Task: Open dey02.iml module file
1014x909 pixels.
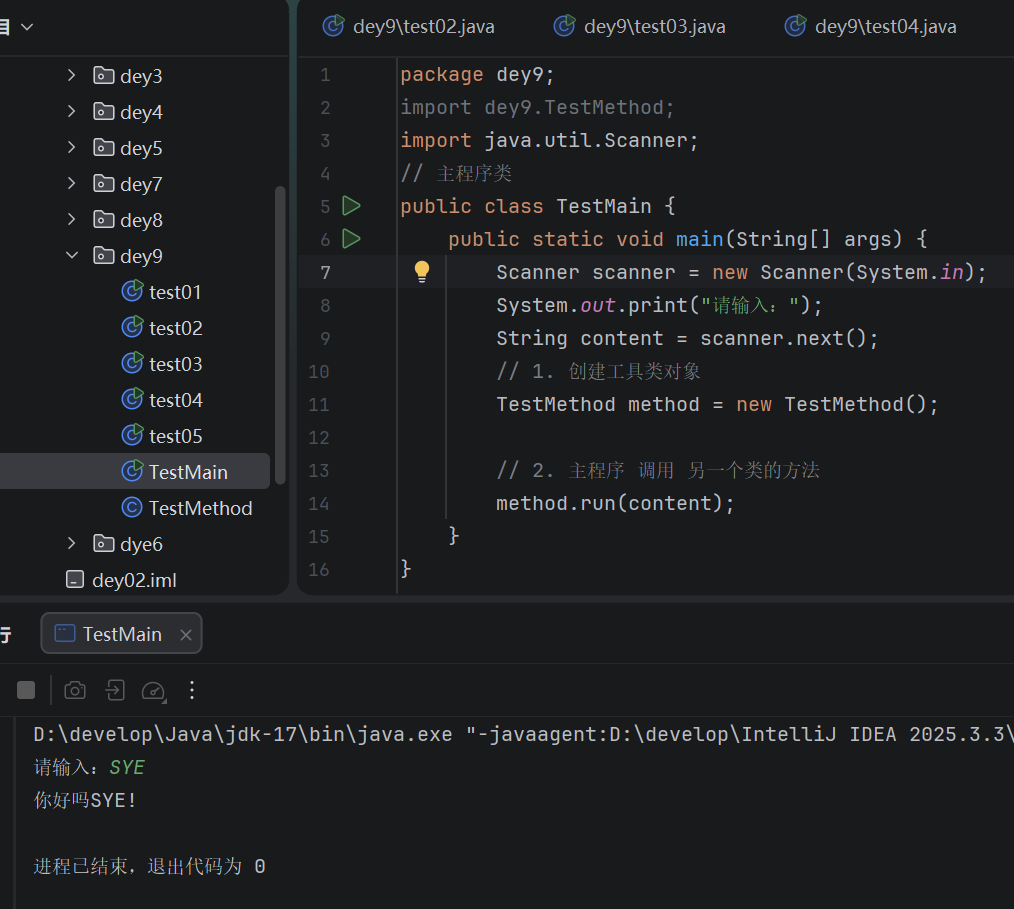Action: (134, 580)
